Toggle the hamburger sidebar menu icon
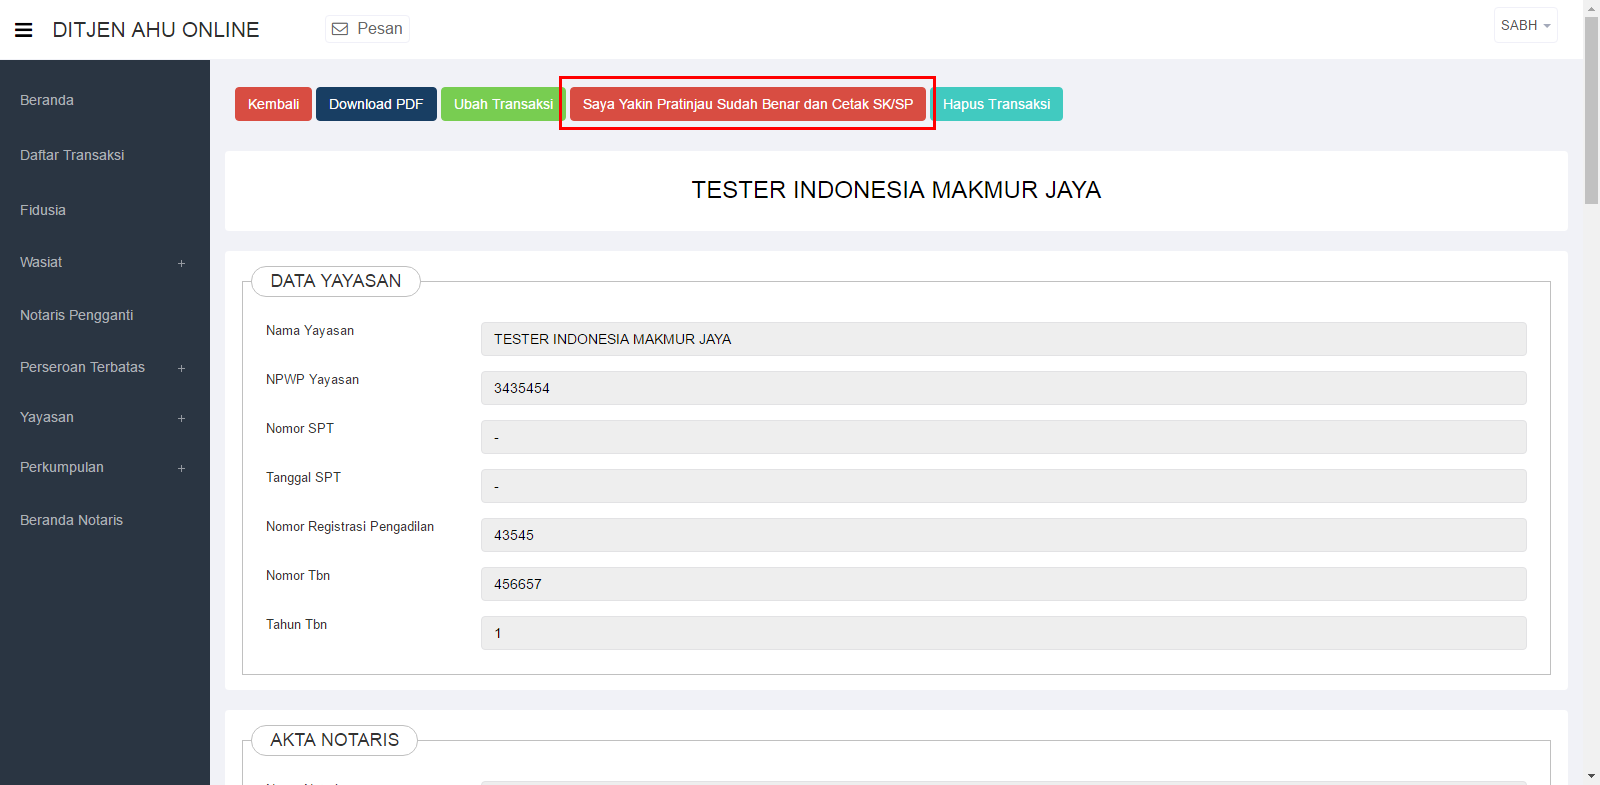1600x785 pixels. [x=24, y=30]
